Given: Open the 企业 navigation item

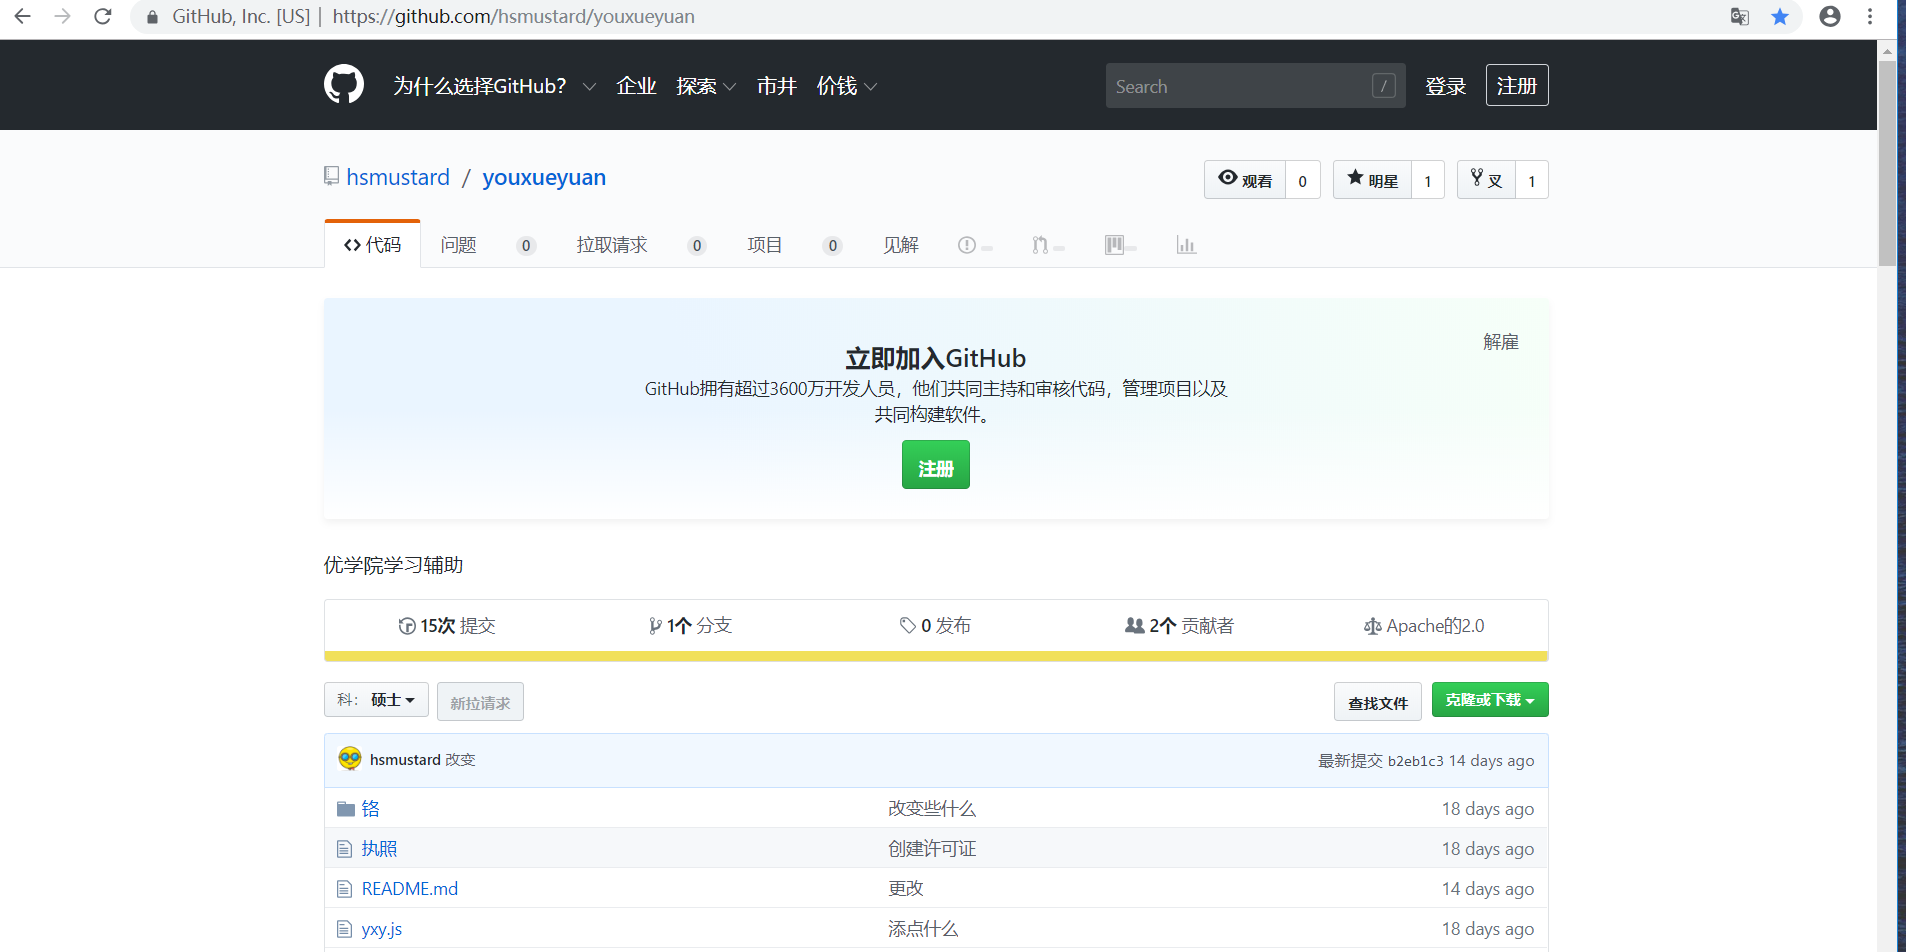Looking at the screenshot, I should 636,86.
